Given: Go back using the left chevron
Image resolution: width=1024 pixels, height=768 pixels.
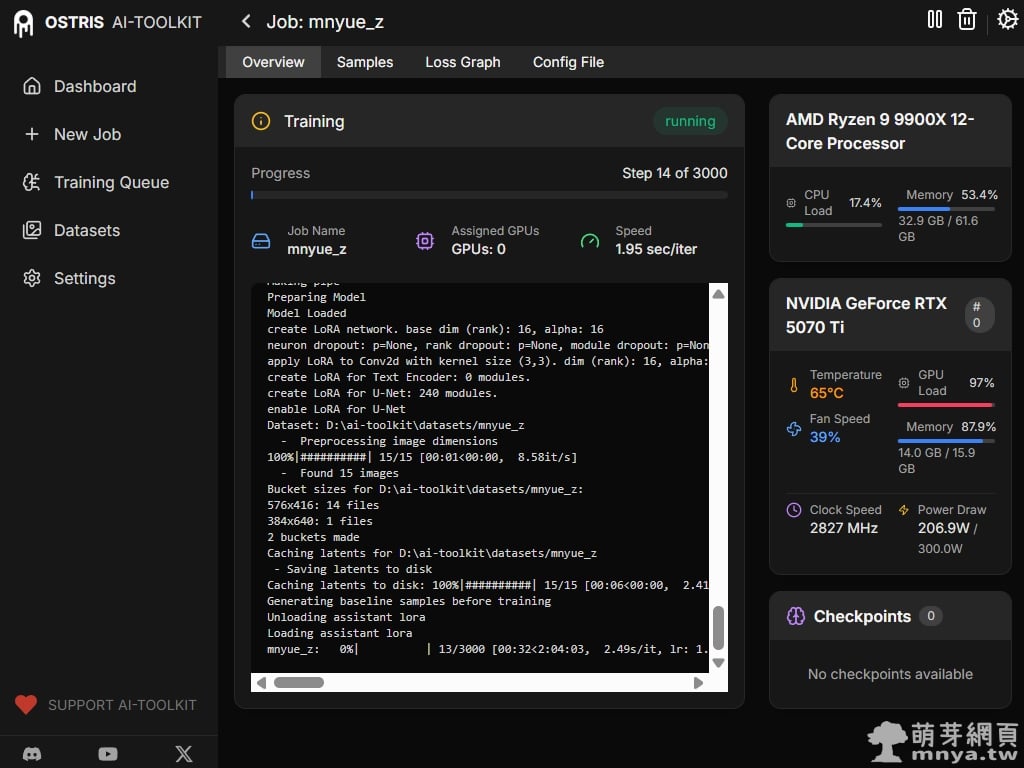Looking at the screenshot, I should coord(246,21).
